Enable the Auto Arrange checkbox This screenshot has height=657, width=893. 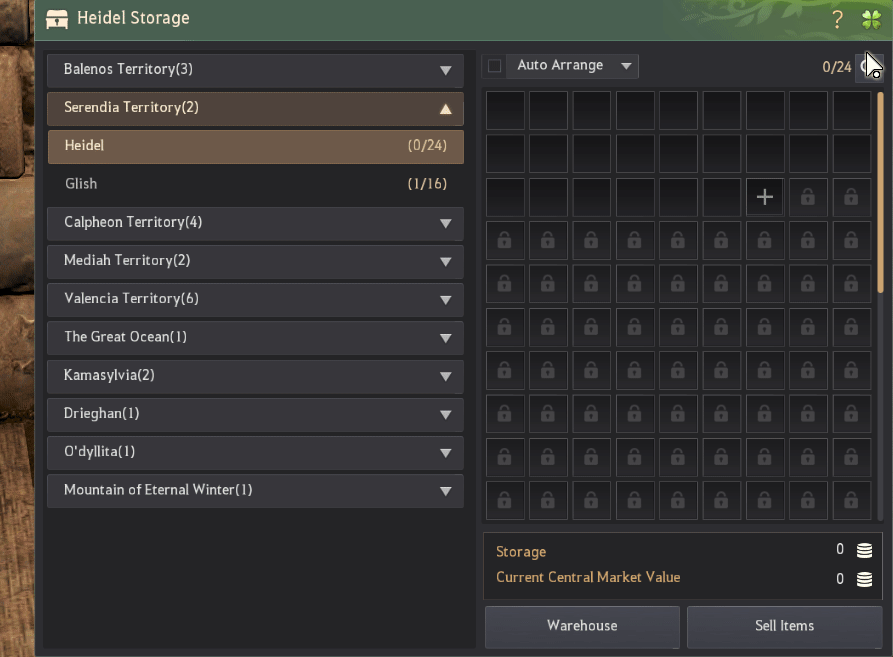(x=494, y=66)
